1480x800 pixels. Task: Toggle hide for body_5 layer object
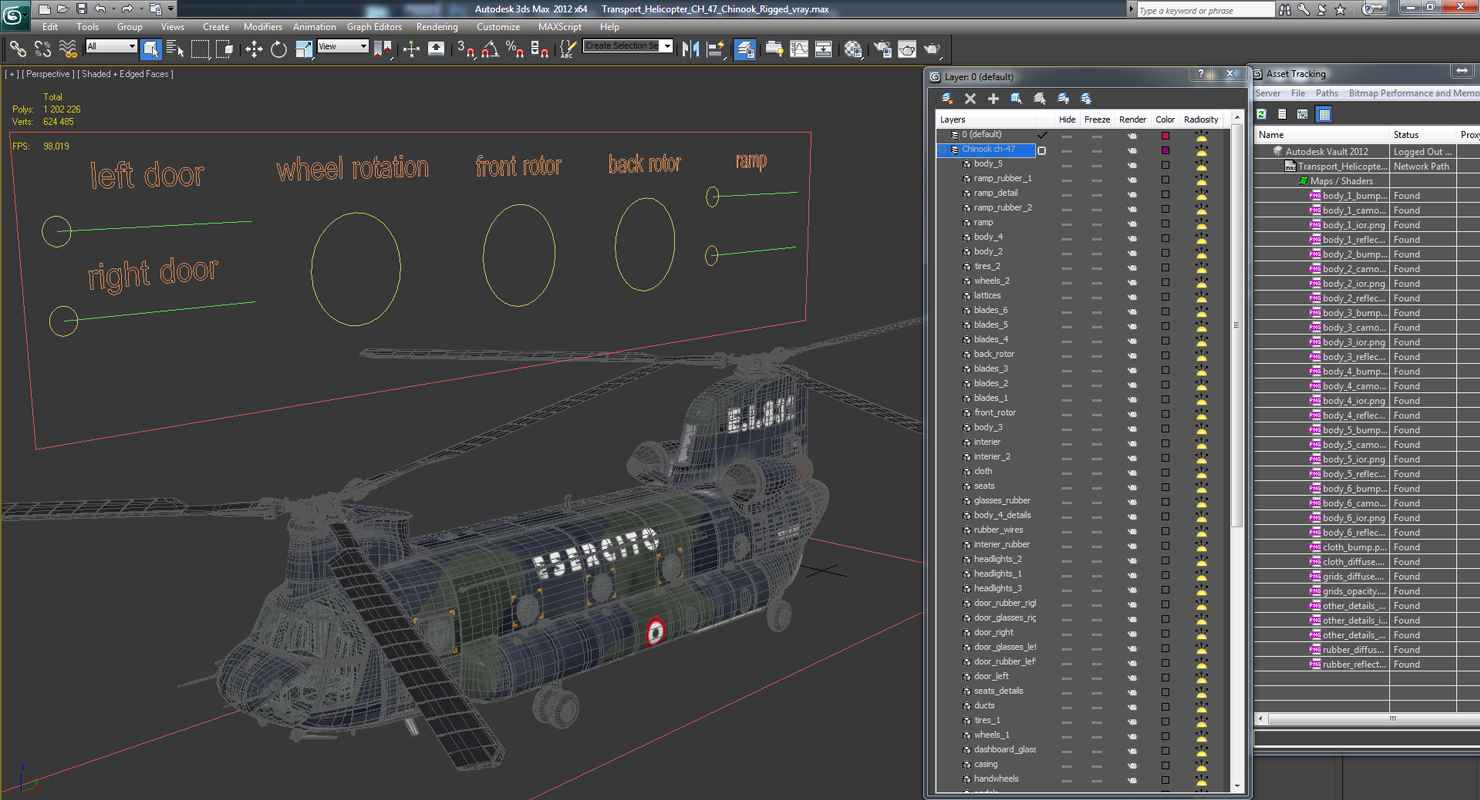click(x=1067, y=165)
